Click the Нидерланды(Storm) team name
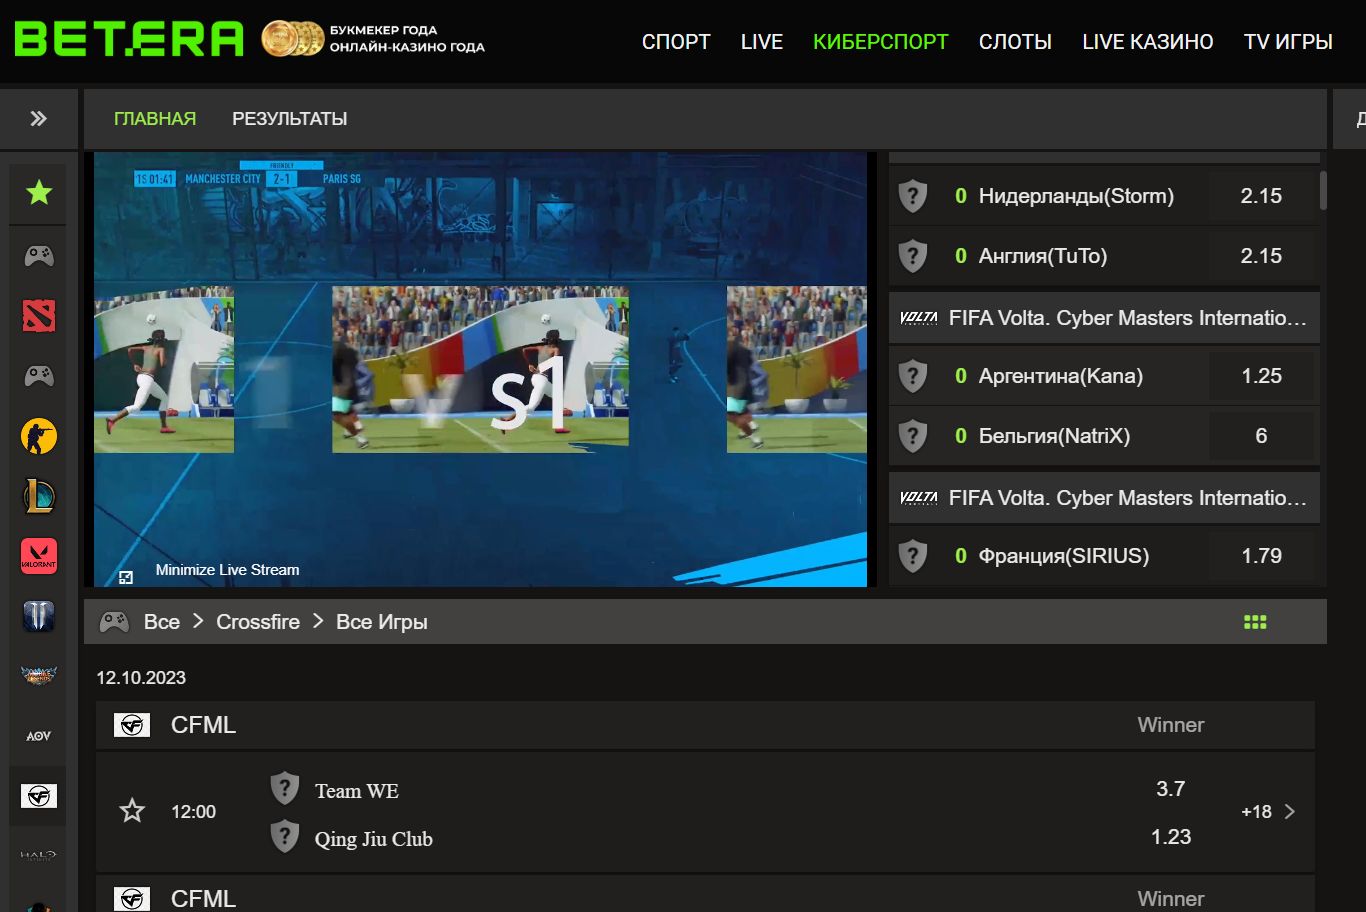This screenshot has height=912, width=1366. pos(1076,196)
